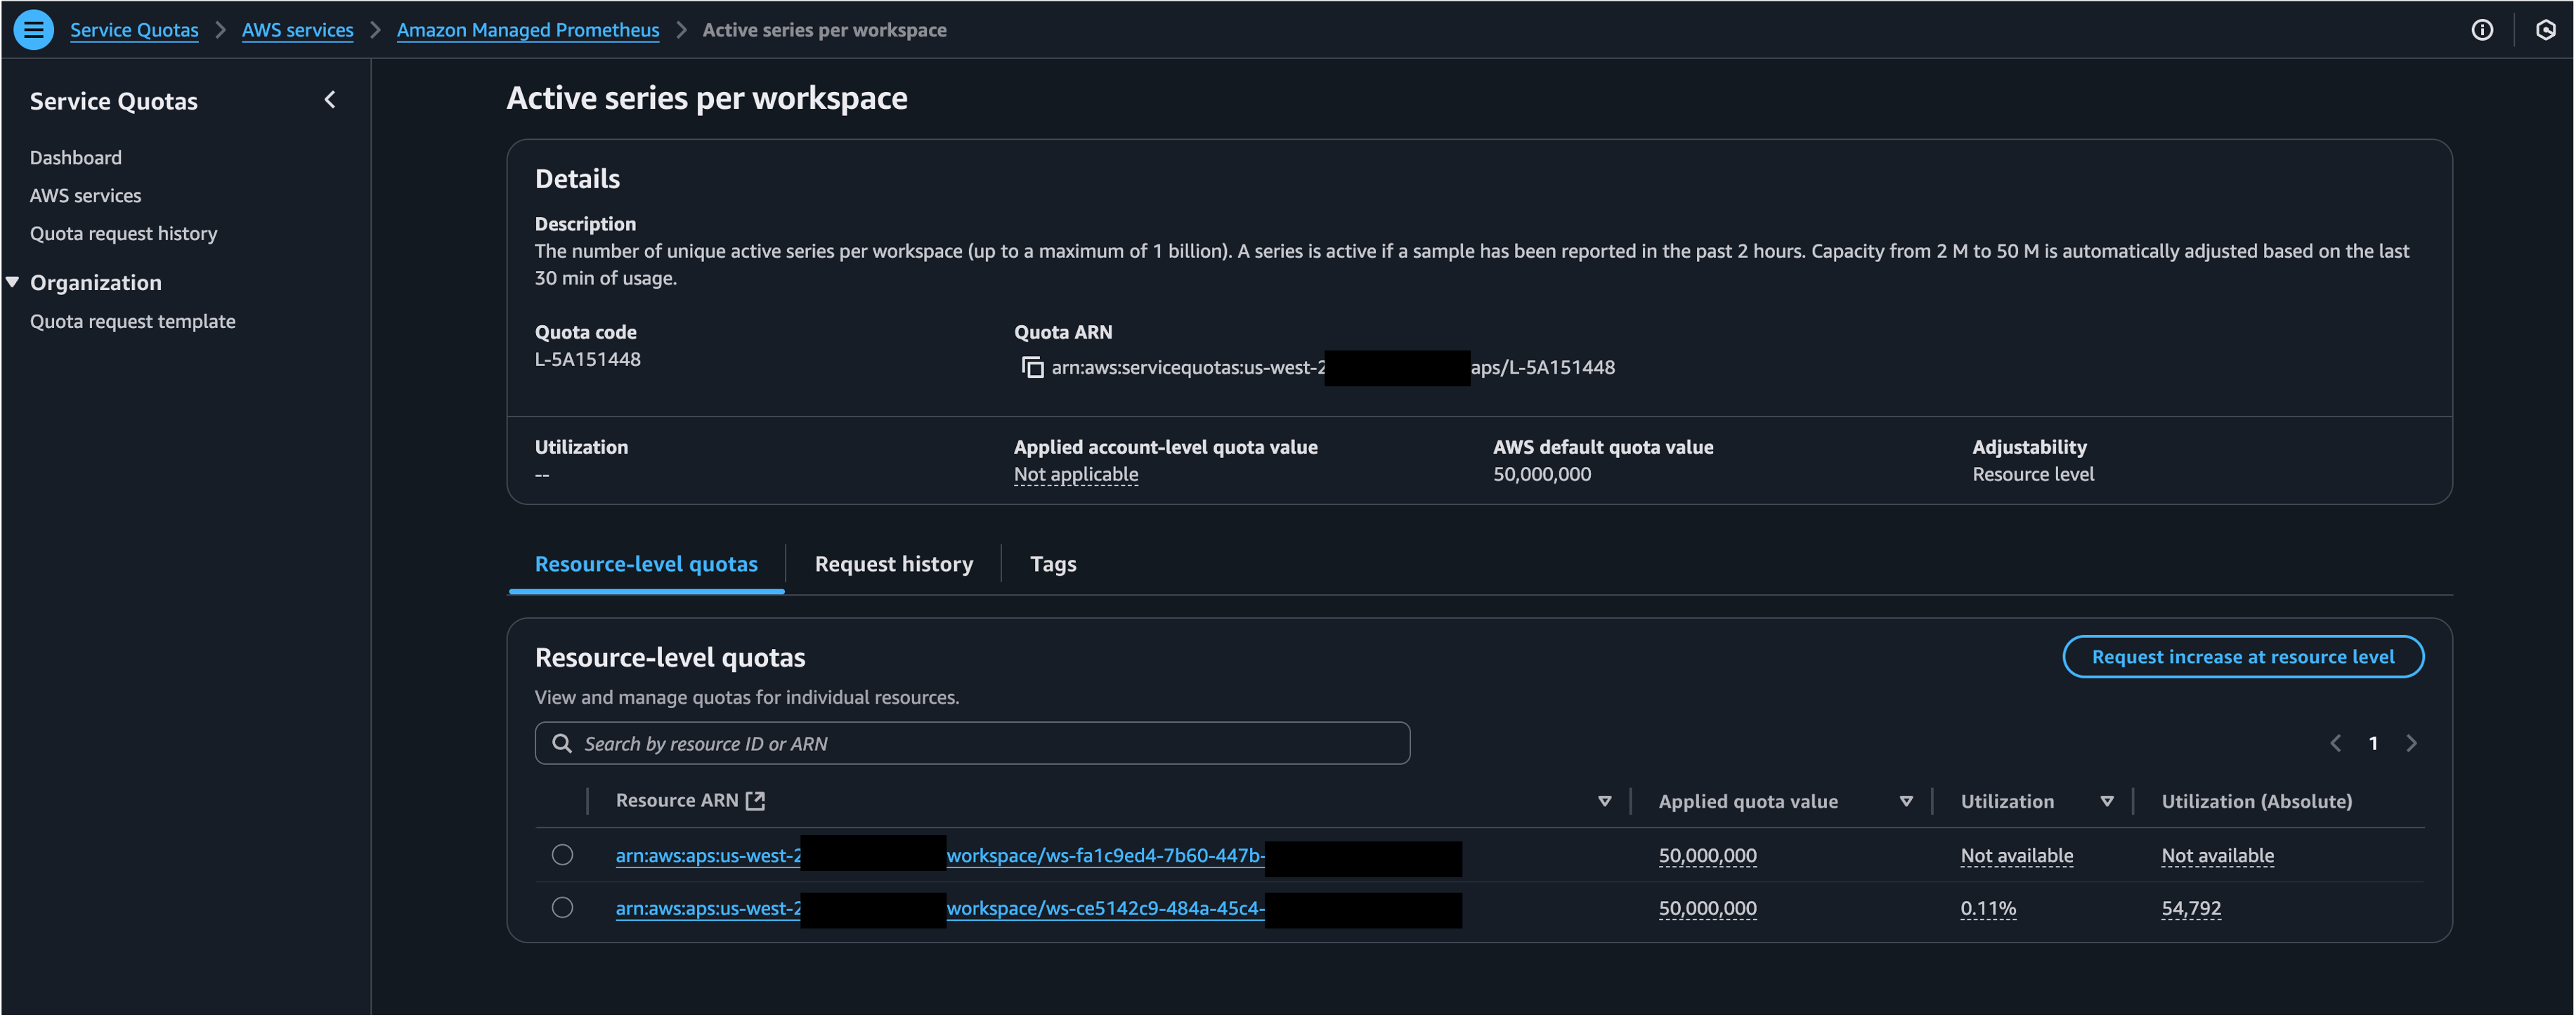2576x1017 pixels.
Task: Select the radio button for workspace ws-fa1c9ed4
Action: click(x=562, y=855)
